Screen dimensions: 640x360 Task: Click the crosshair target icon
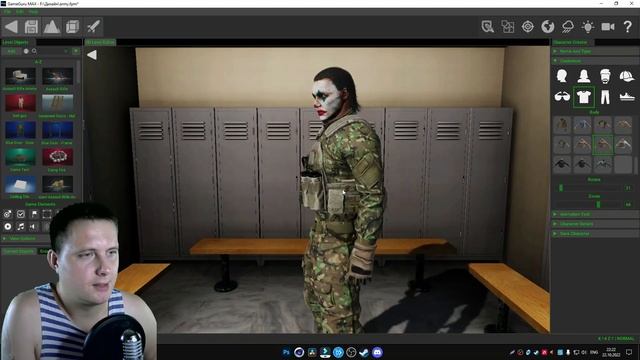pos(528,27)
